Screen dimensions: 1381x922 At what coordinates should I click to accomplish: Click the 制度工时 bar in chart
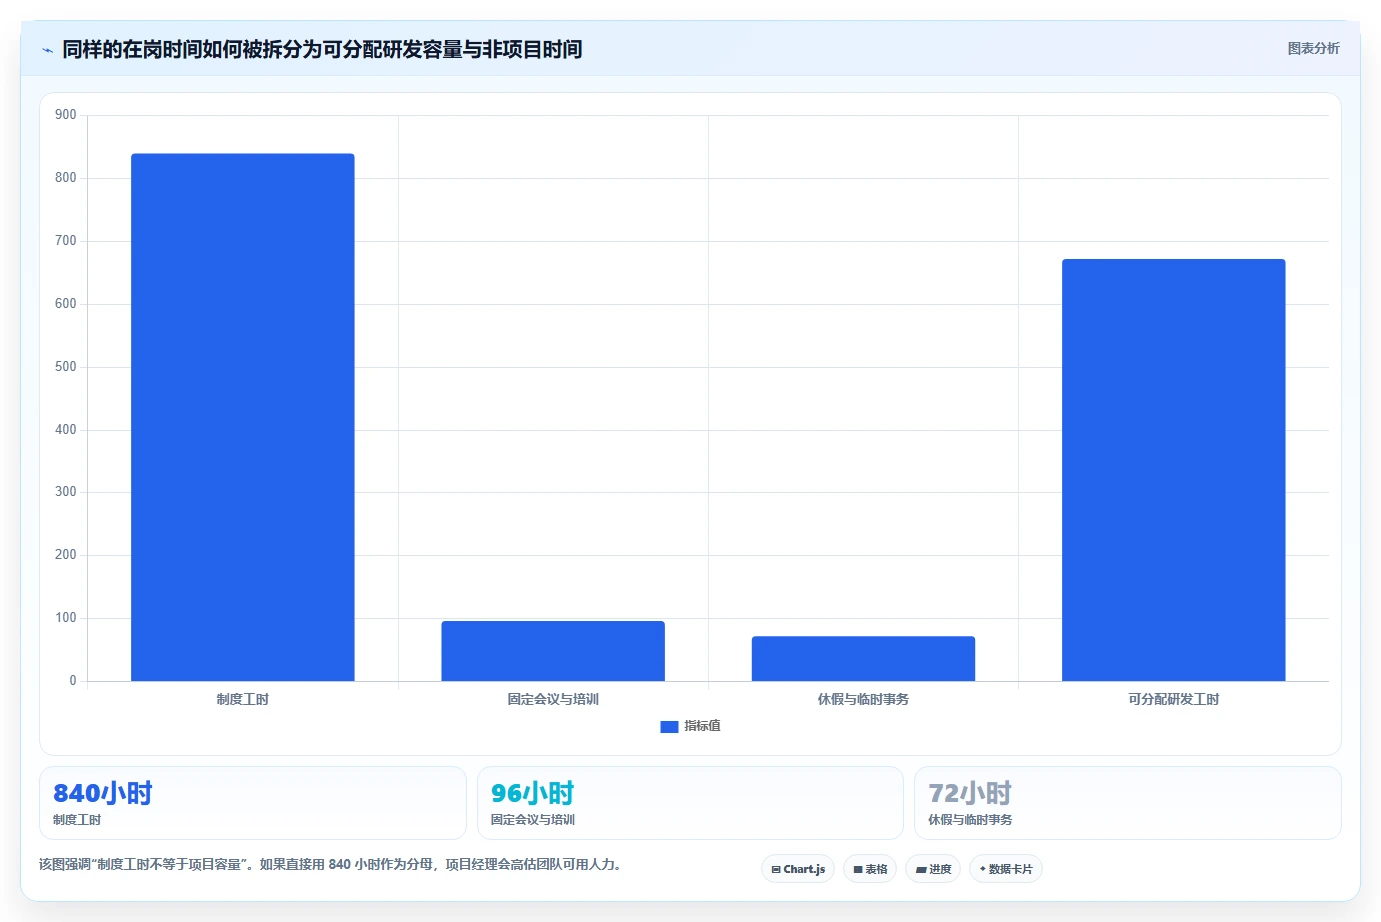[243, 417]
